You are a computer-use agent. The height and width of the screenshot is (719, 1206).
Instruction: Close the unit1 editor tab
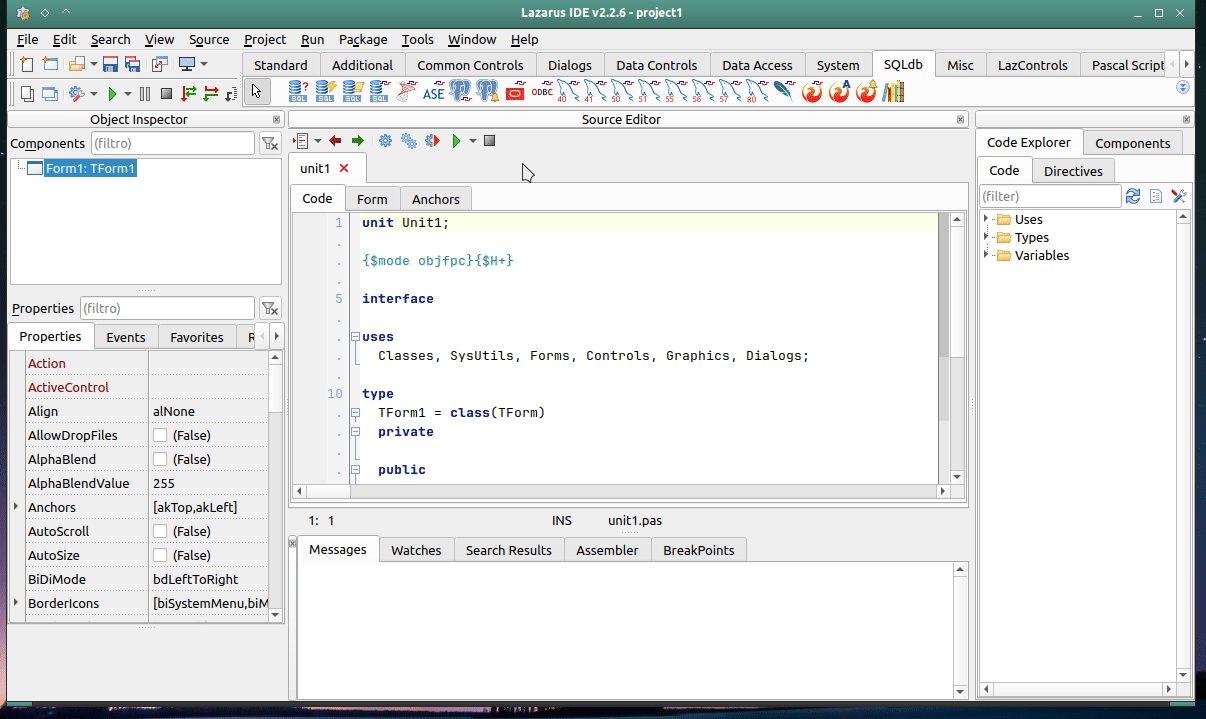[x=344, y=168]
